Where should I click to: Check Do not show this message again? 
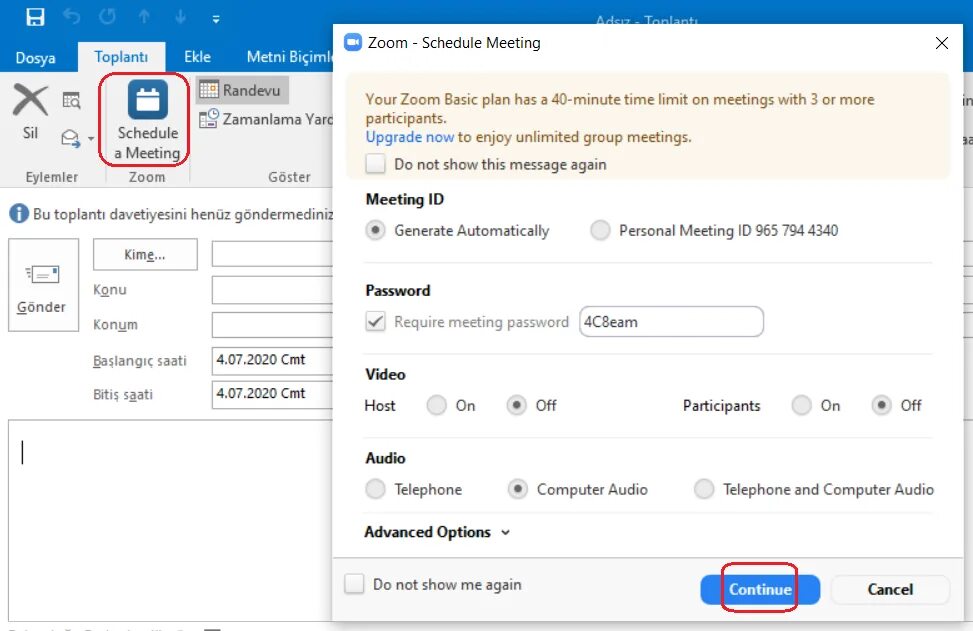point(375,164)
